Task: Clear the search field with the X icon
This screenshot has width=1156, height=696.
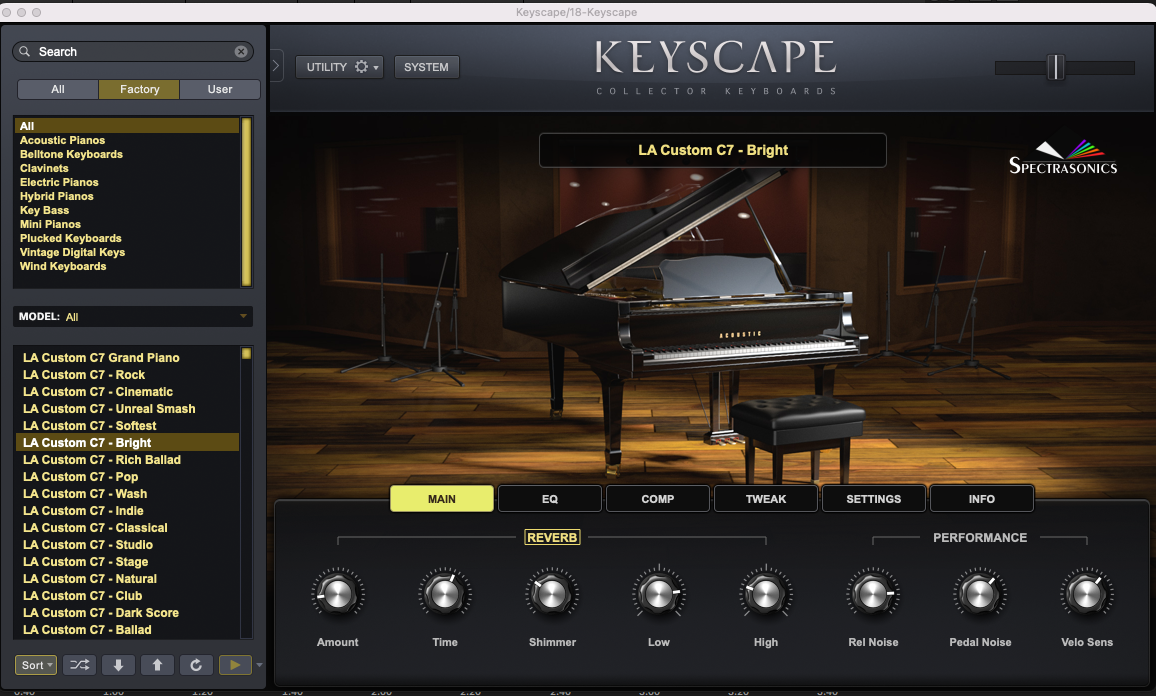Action: (x=241, y=52)
